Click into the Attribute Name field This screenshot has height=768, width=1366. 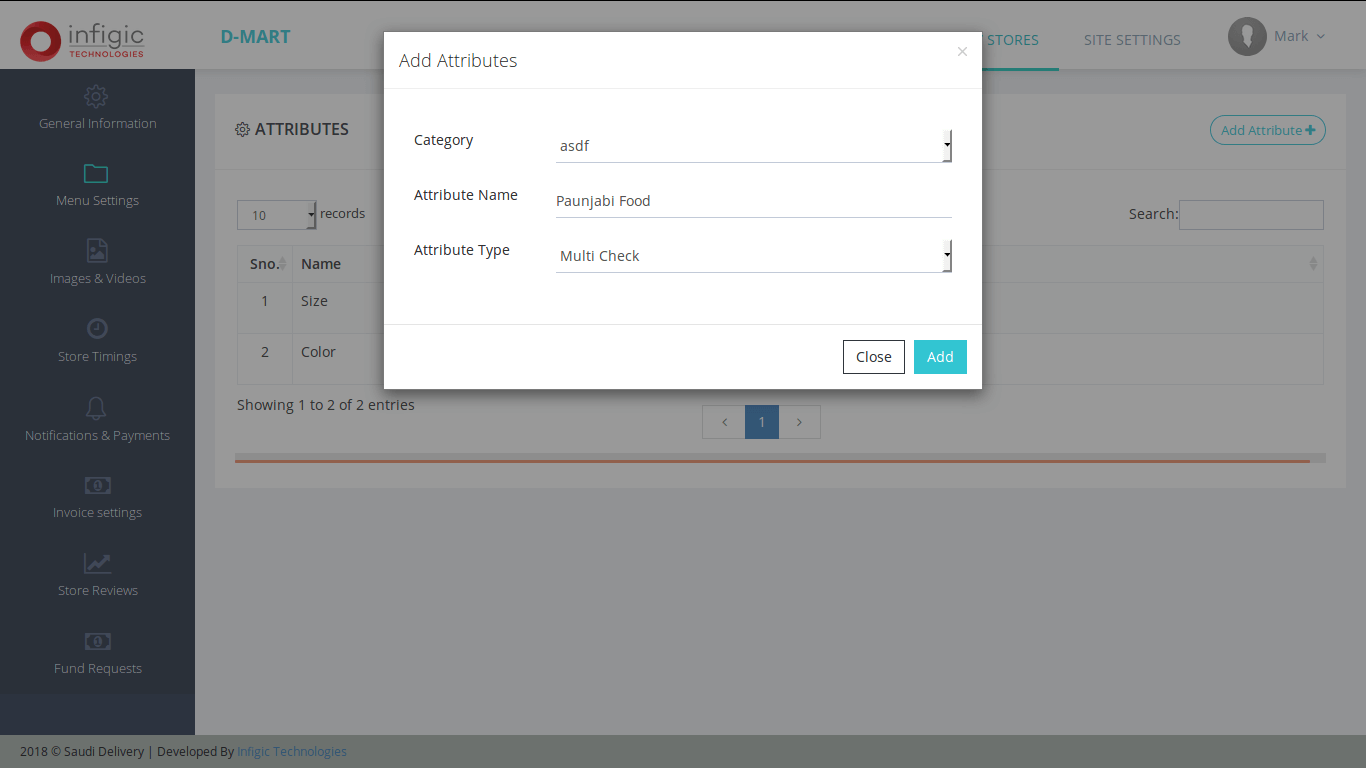[x=753, y=201]
